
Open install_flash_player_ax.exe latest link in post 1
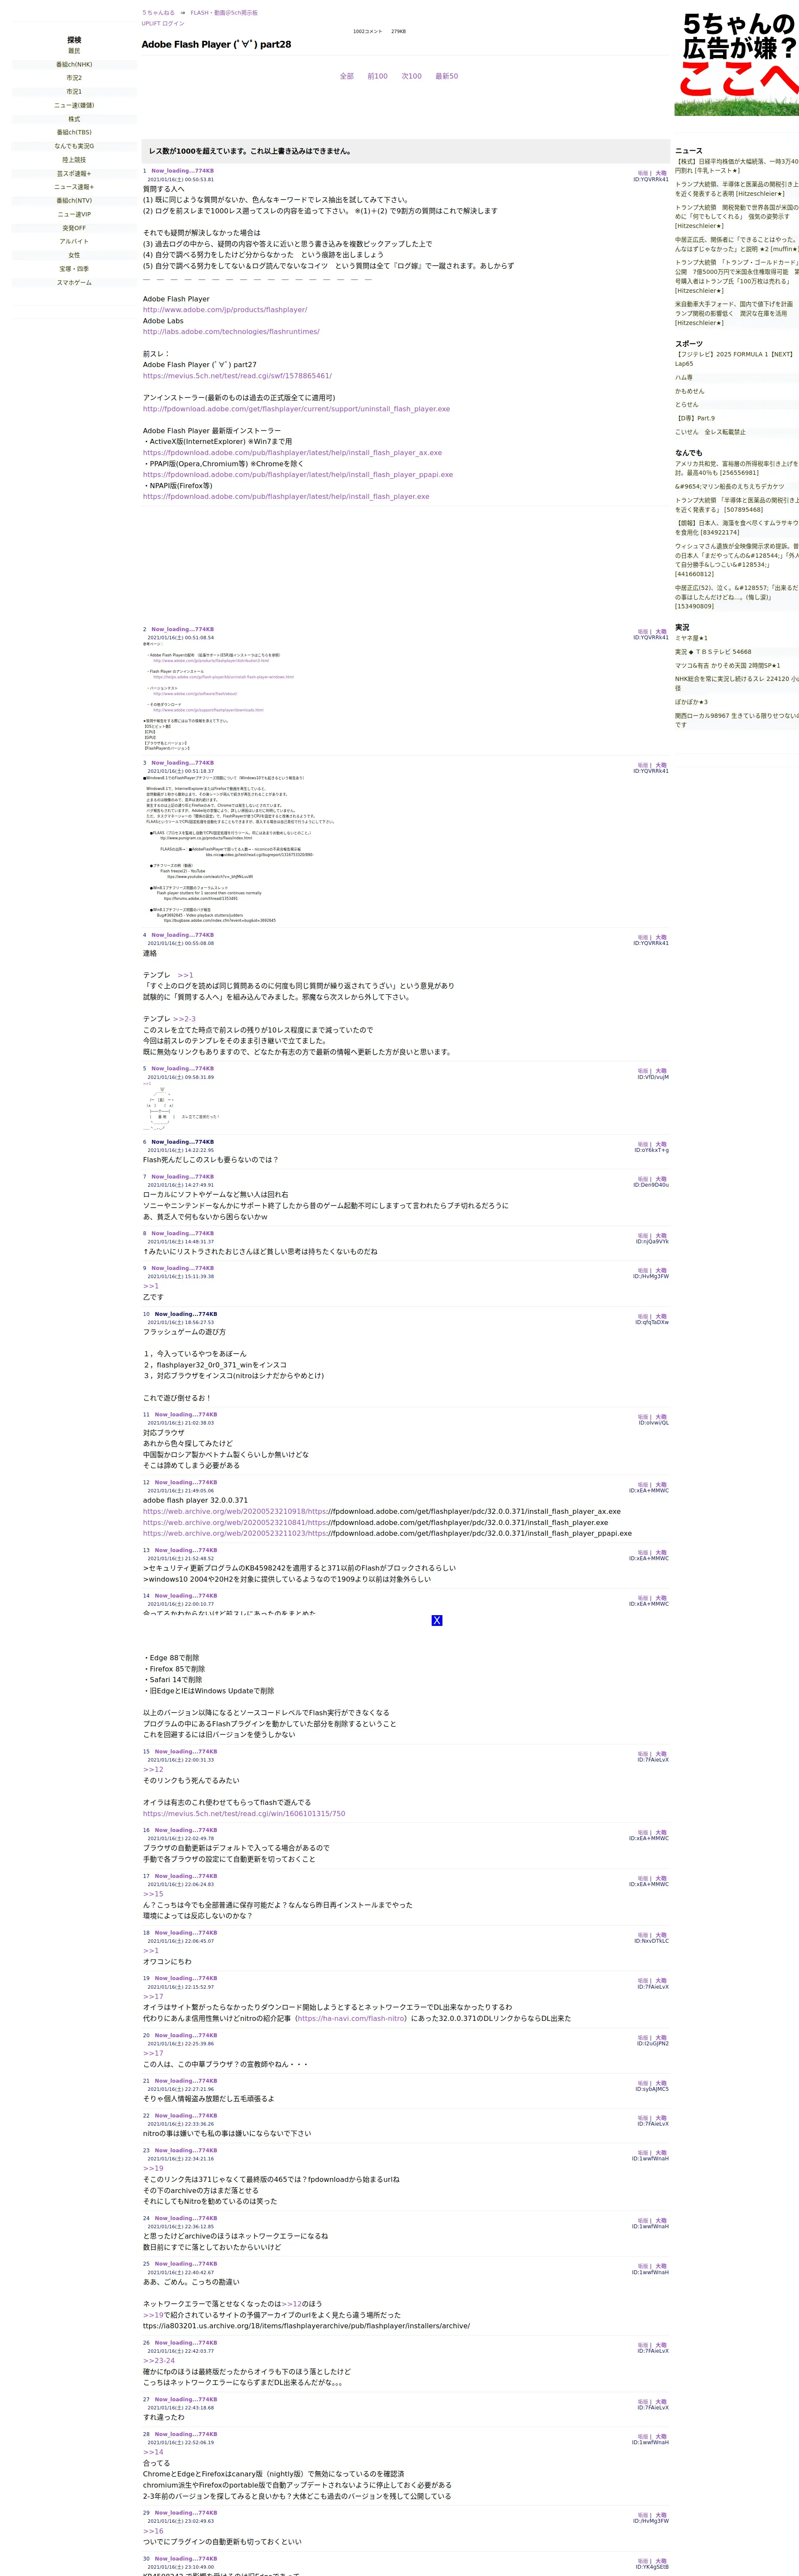coord(292,453)
